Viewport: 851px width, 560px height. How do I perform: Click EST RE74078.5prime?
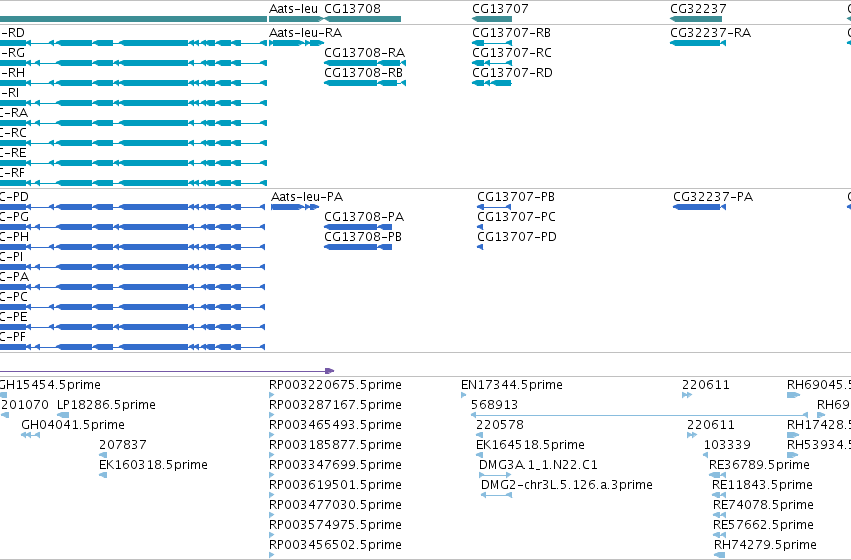point(719,516)
